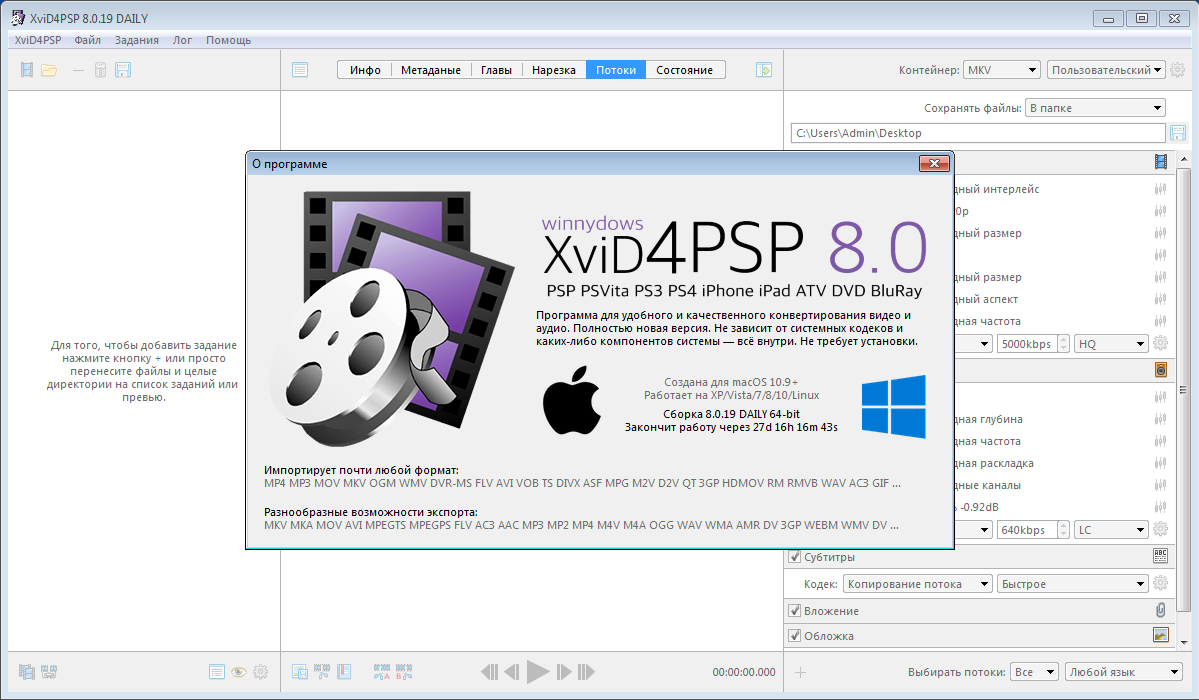This screenshot has height=700, width=1199.
Task: Switch to the Главы tab
Action: [496, 70]
